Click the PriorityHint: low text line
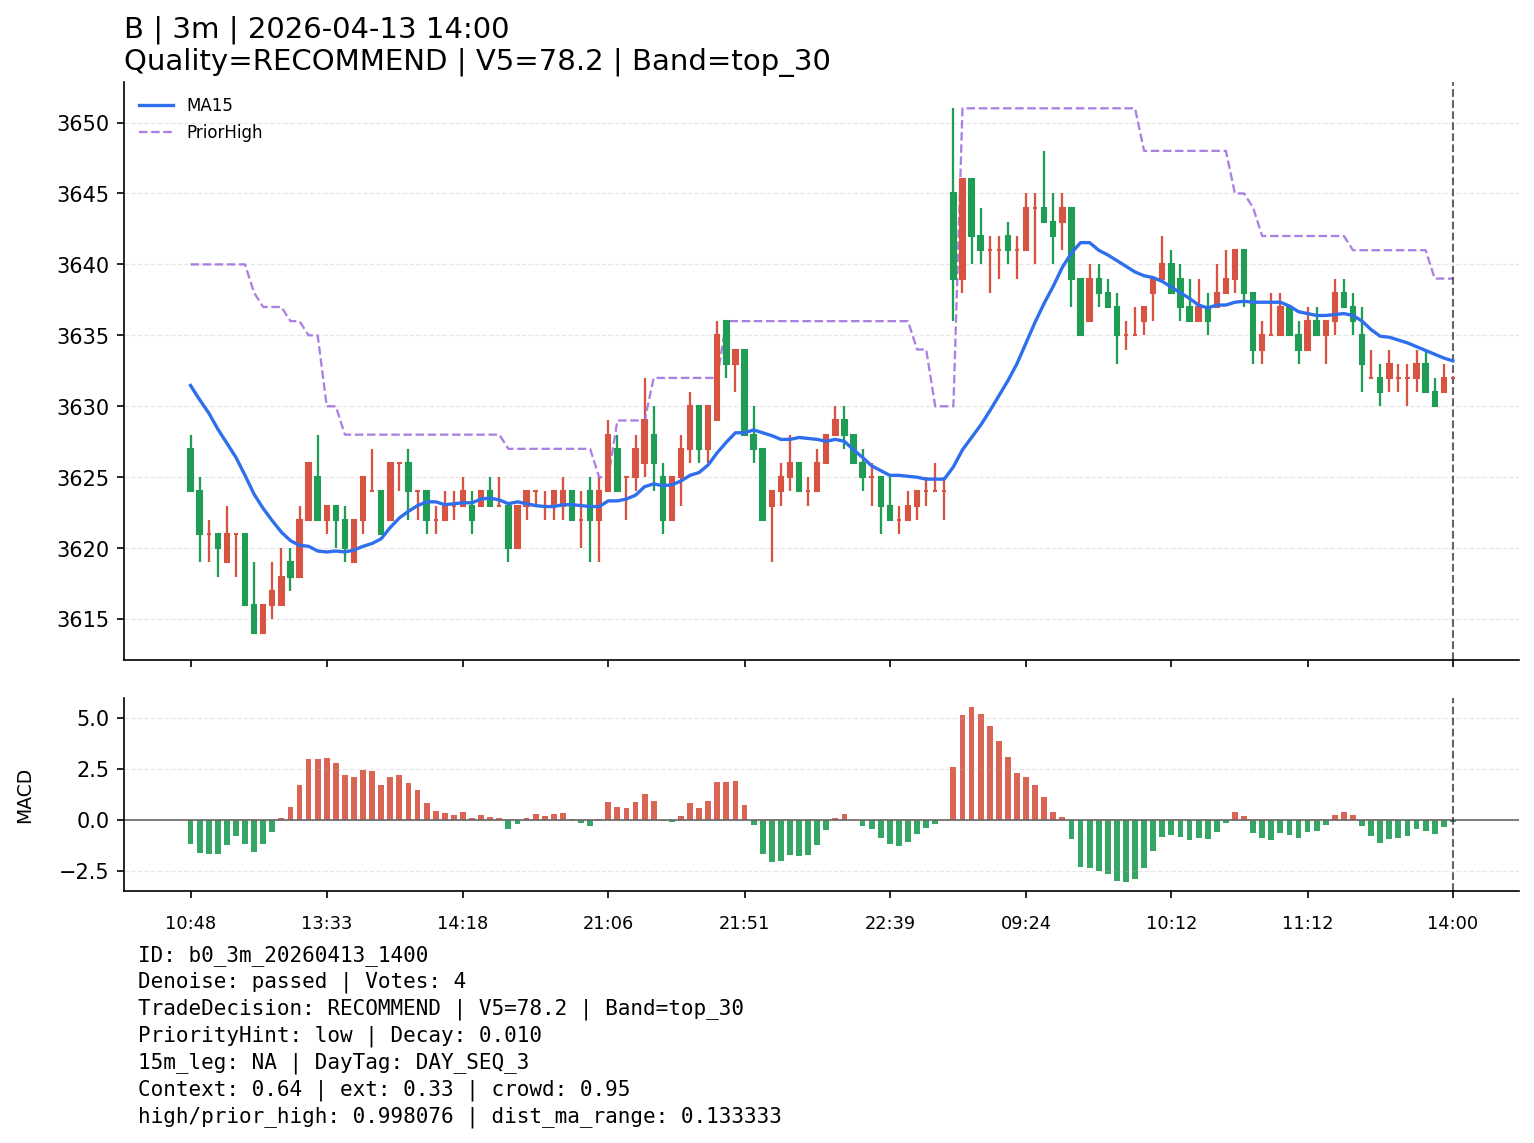Screen dimensions: 1534x1143 tap(339, 1035)
